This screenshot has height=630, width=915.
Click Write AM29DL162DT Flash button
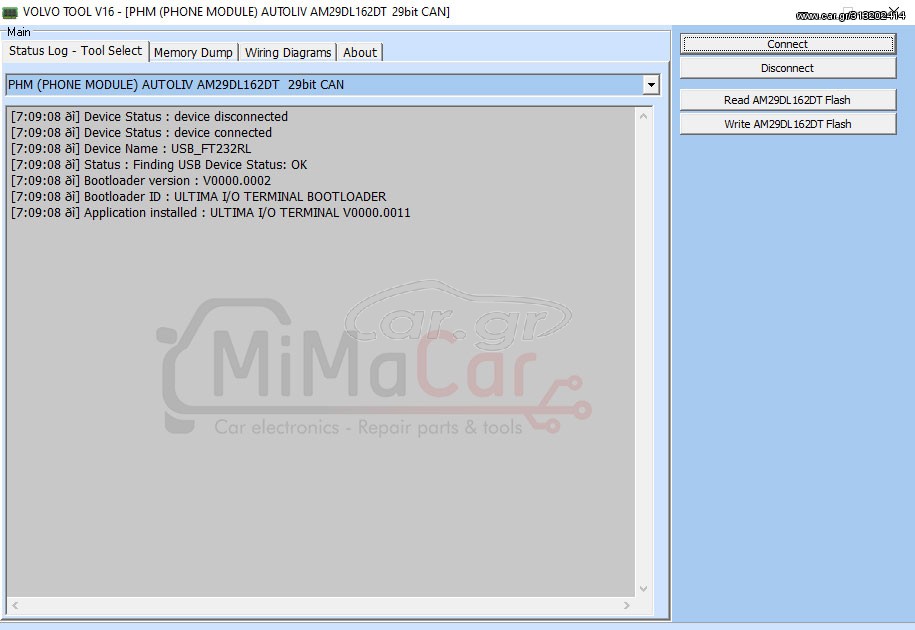pyautogui.click(x=788, y=124)
